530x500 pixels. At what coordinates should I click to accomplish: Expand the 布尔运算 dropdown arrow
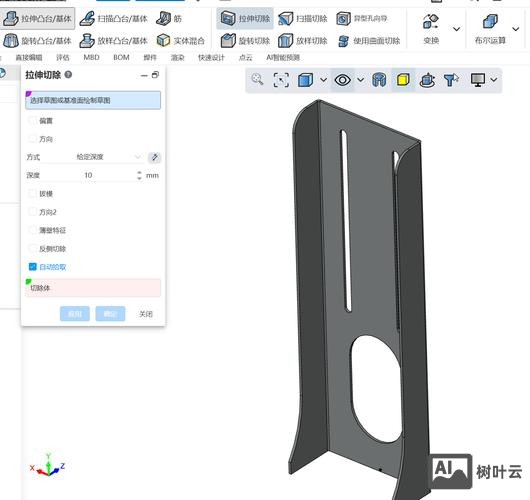click(515, 29)
